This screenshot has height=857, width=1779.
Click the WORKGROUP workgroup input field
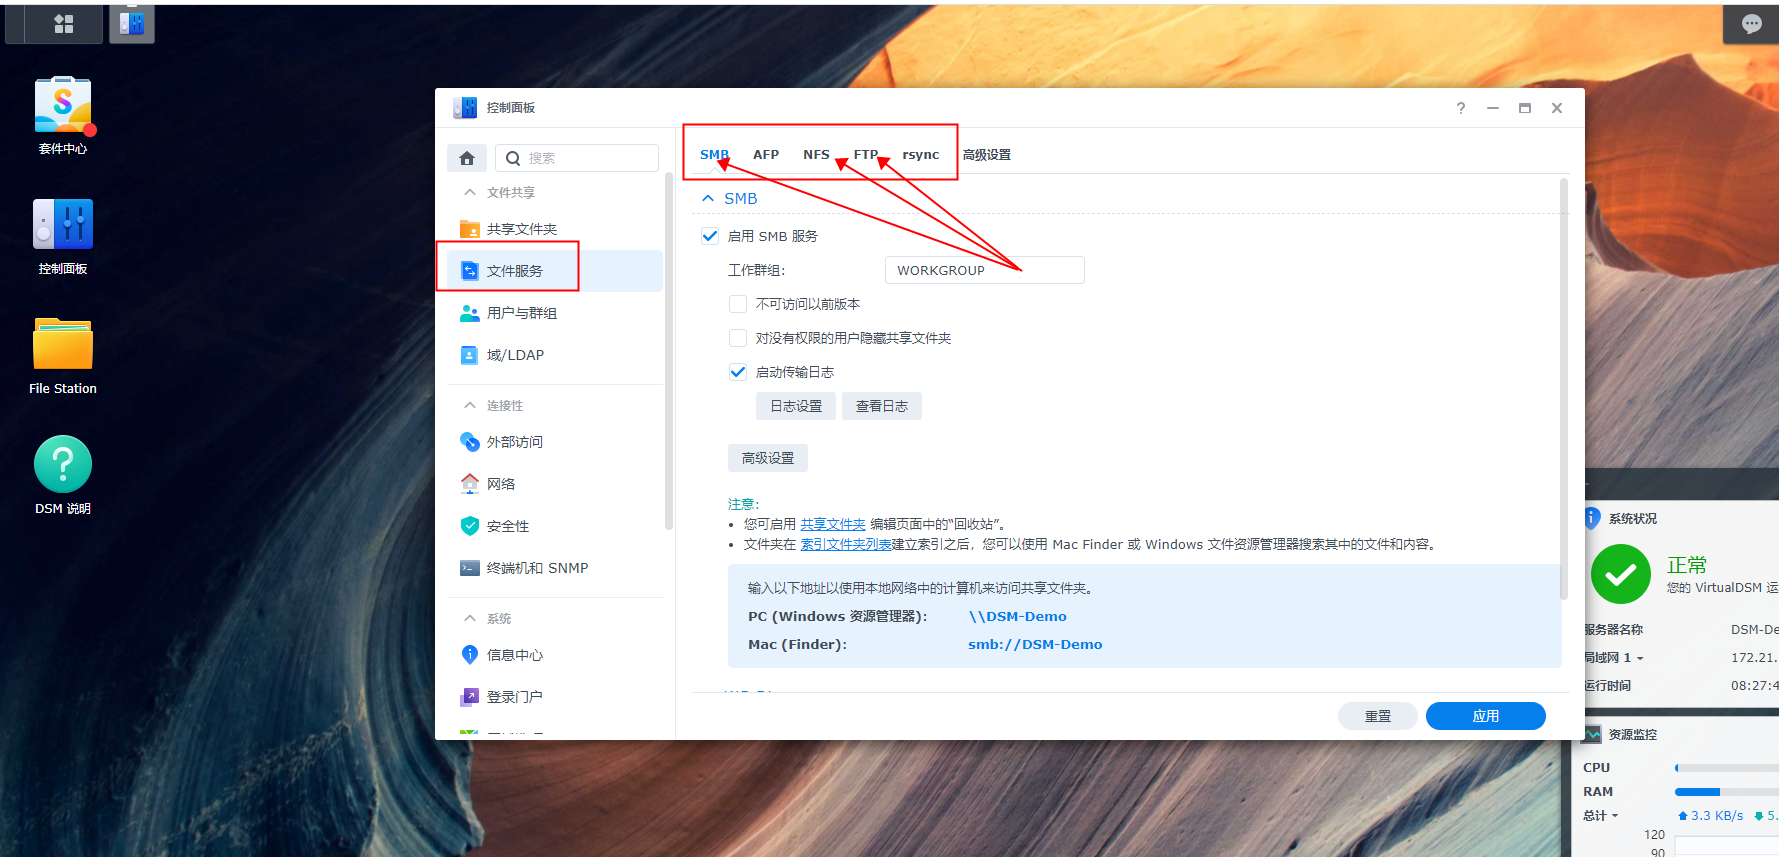984,270
